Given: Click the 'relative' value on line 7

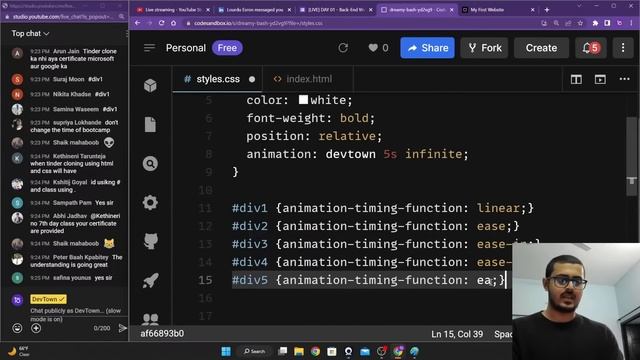Looking at the screenshot, I should pyautogui.click(x=347, y=136).
